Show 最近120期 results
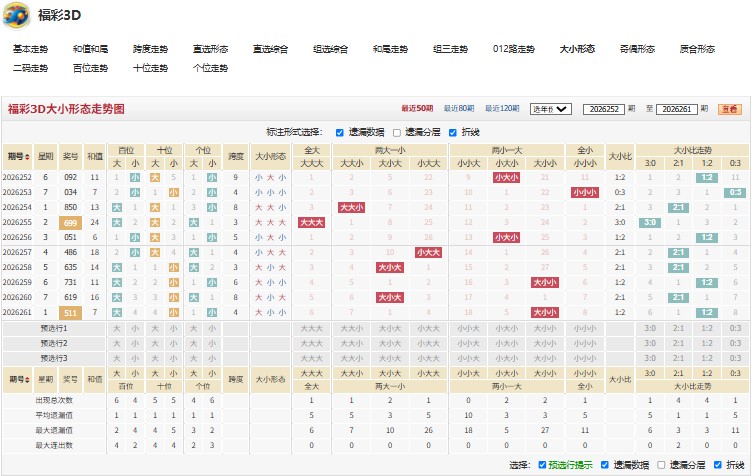The image size is (753, 476). pyautogui.click(x=502, y=109)
